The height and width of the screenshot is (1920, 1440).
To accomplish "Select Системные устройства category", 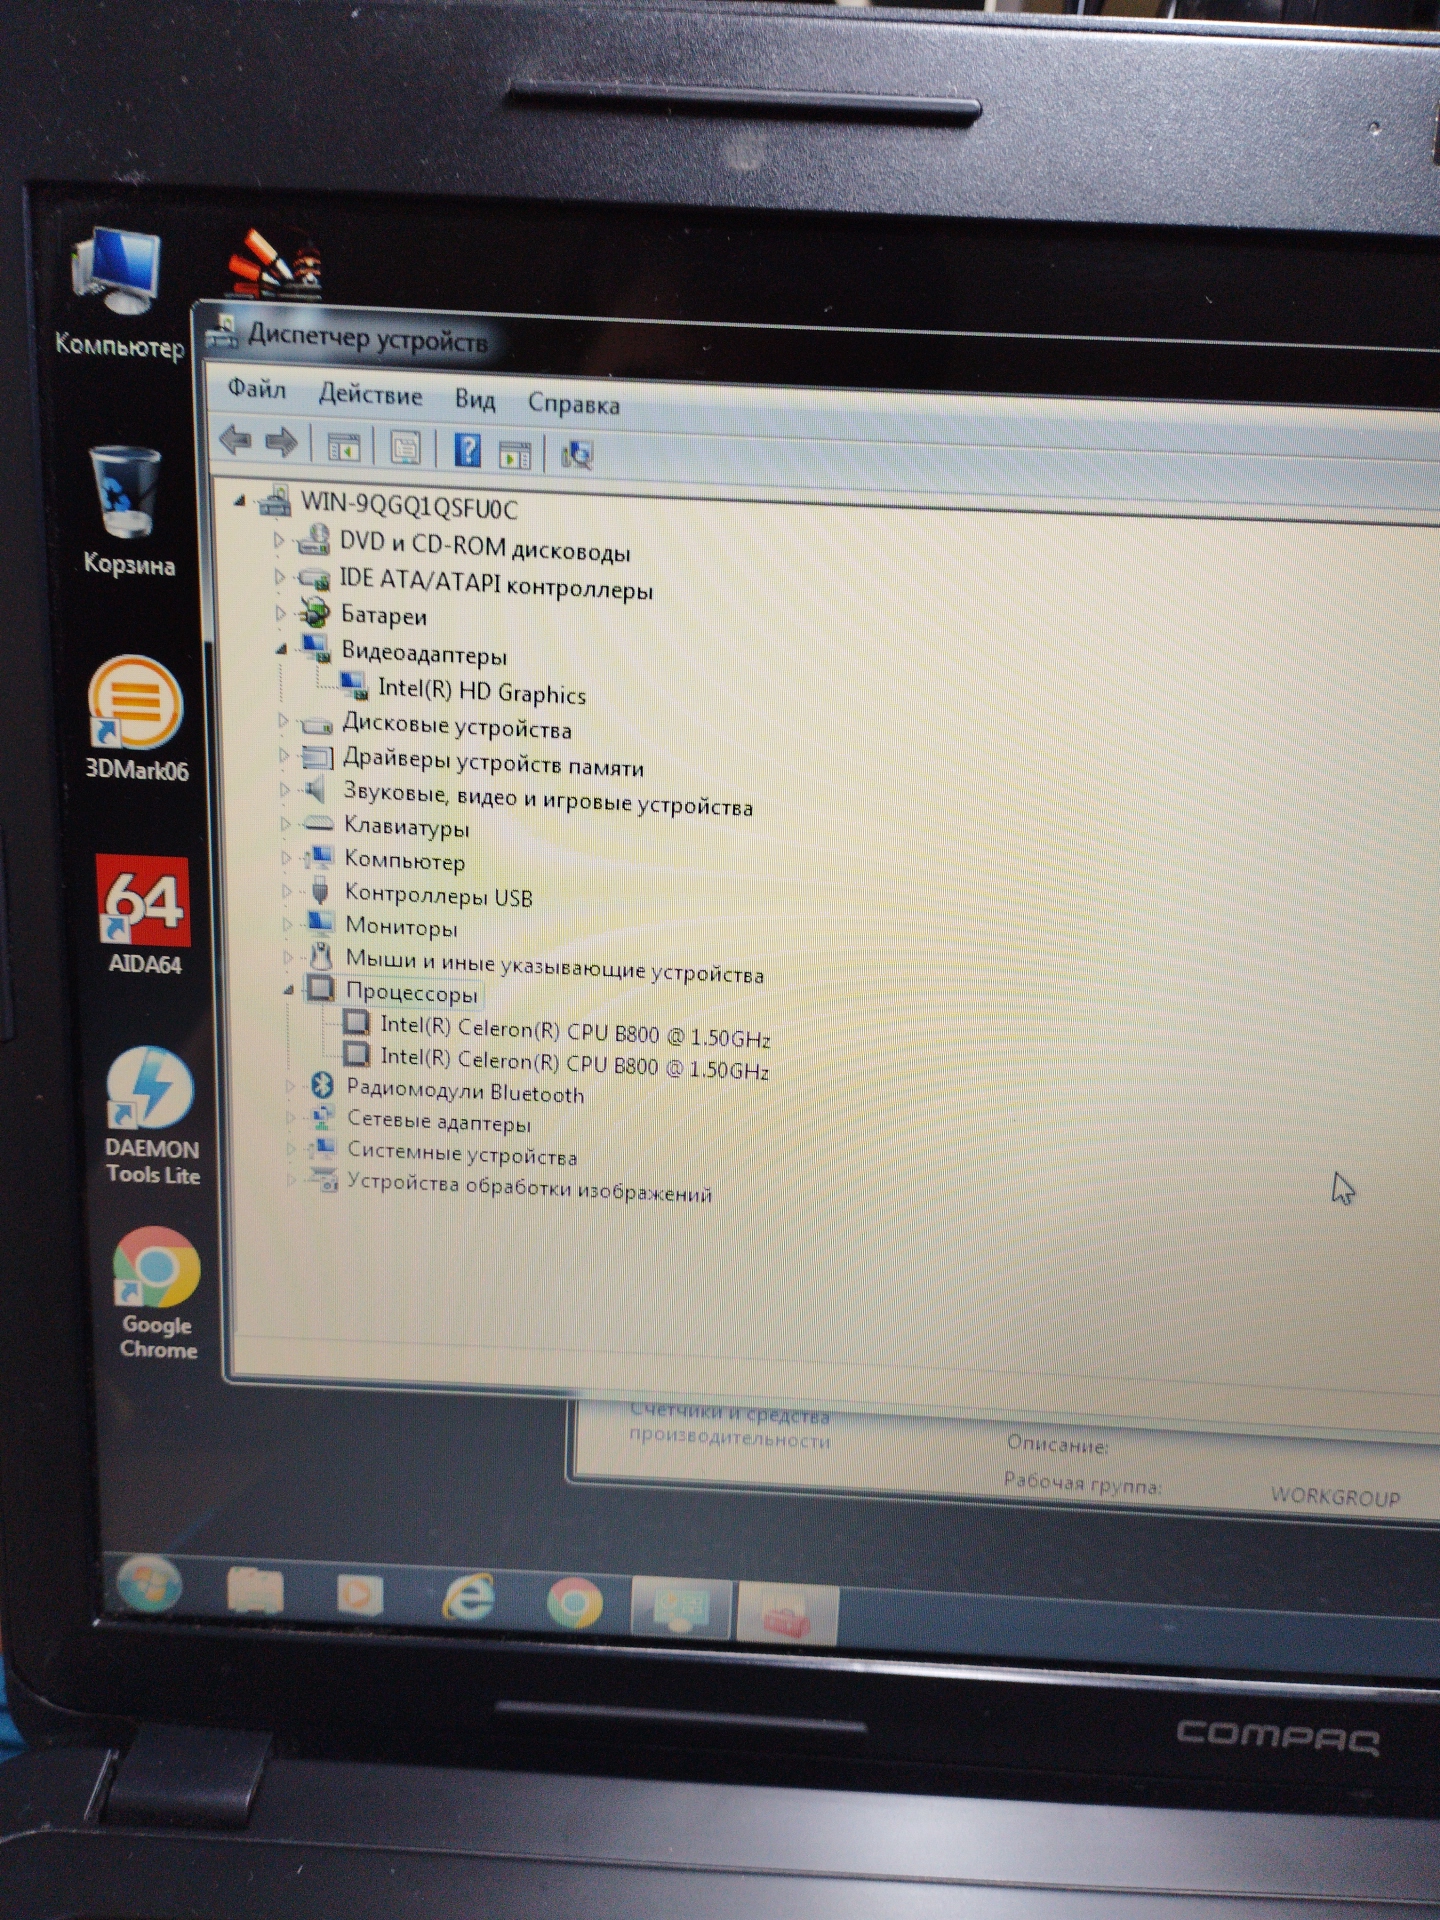I will [462, 1154].
